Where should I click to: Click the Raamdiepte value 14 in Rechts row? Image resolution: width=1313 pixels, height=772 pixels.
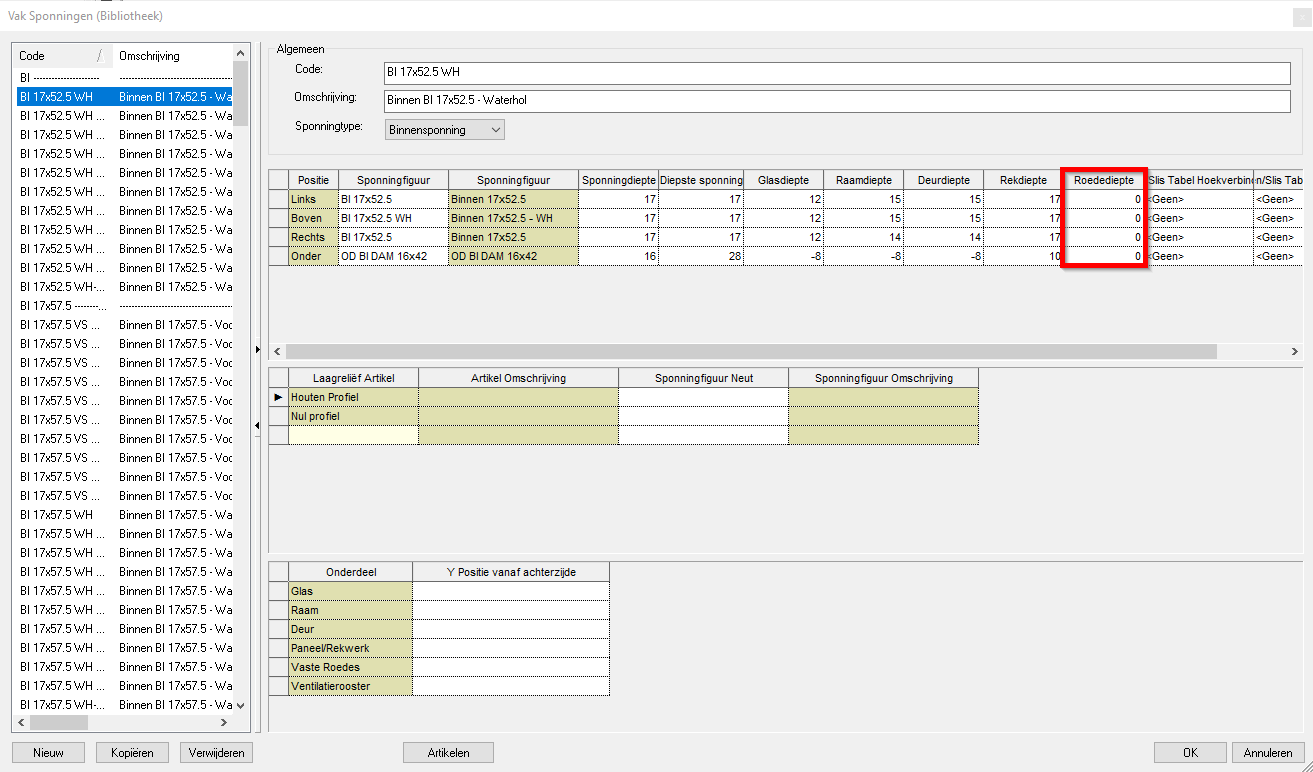pos(864,237)
